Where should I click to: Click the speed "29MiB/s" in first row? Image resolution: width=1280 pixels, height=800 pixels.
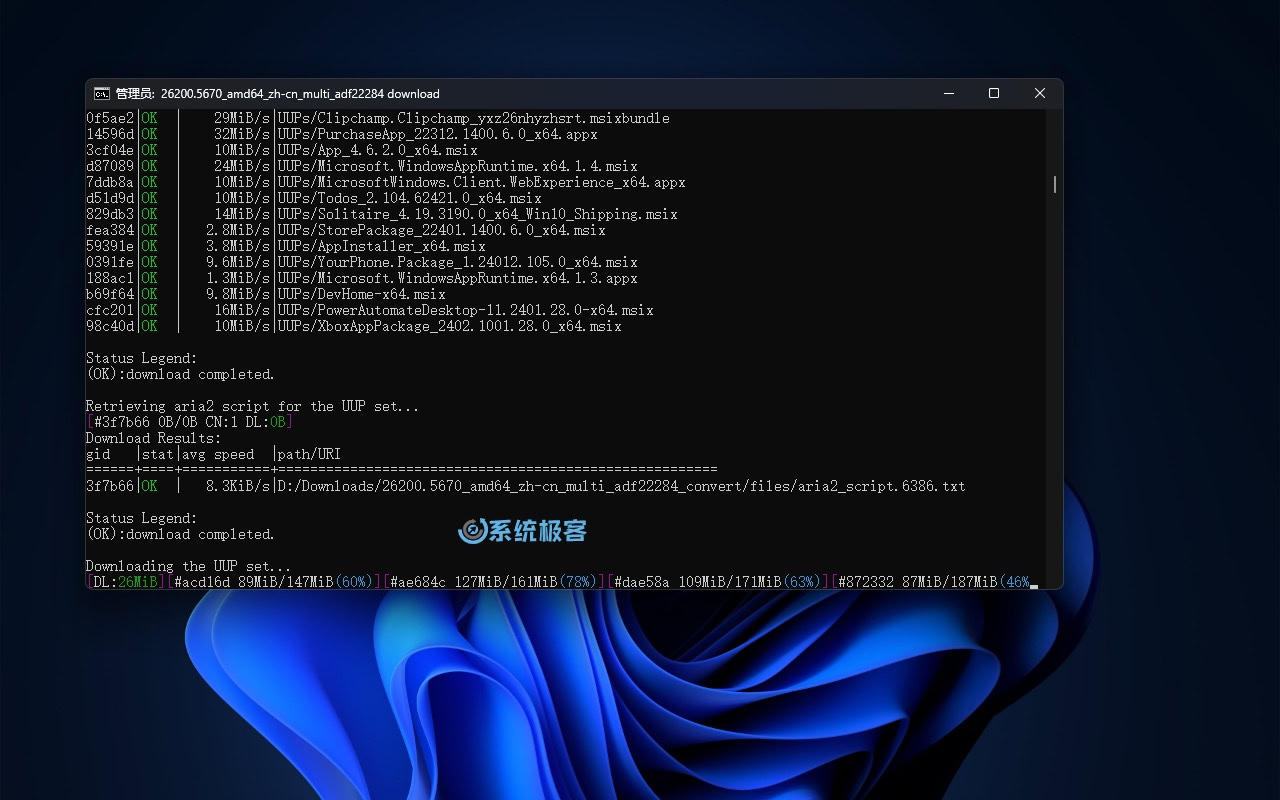click(242, 118)
